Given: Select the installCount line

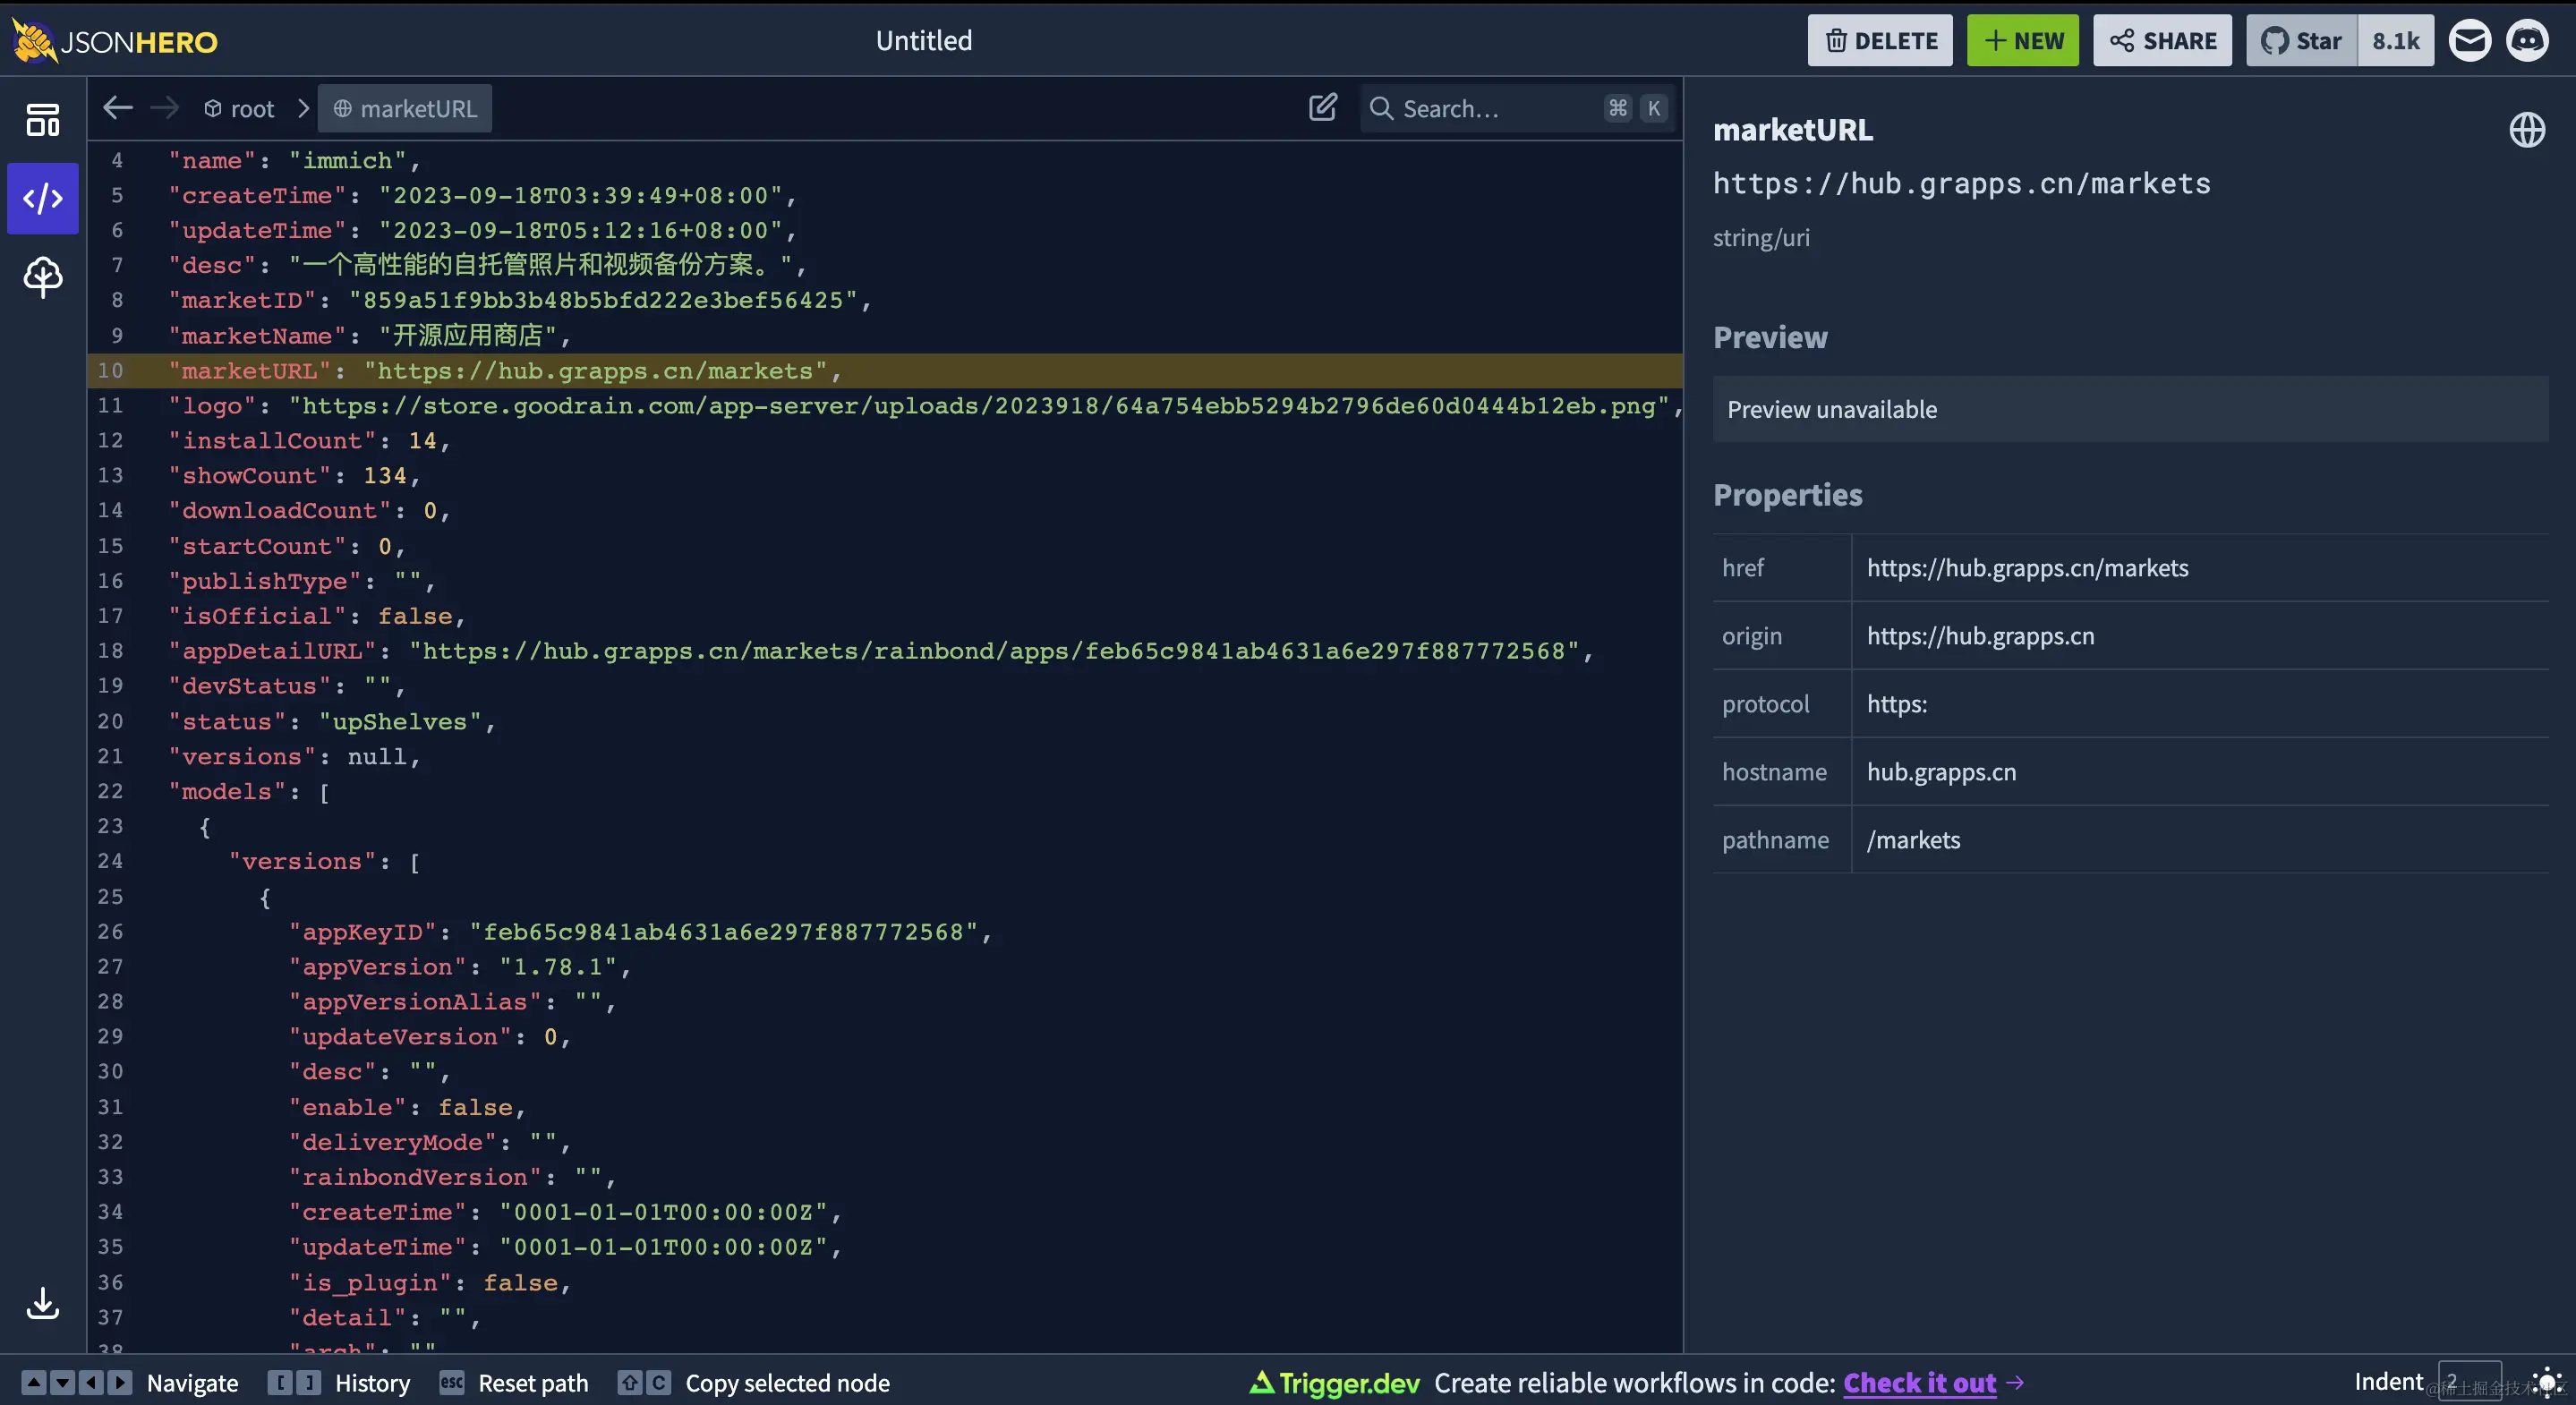Looking at the screenshot, I should [885, 441].
